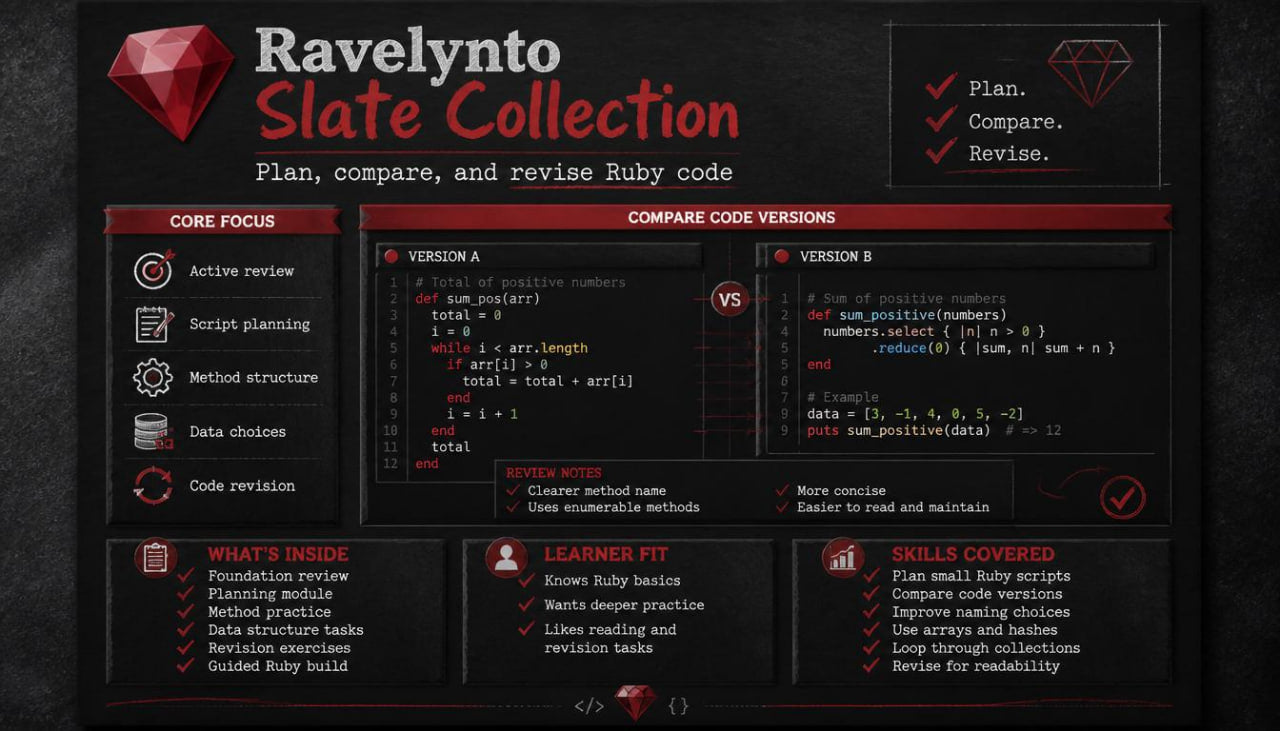Click the red dot beside Version B
The width and height of the screenshot is (1280, 731).
click(x=782, y=256)
